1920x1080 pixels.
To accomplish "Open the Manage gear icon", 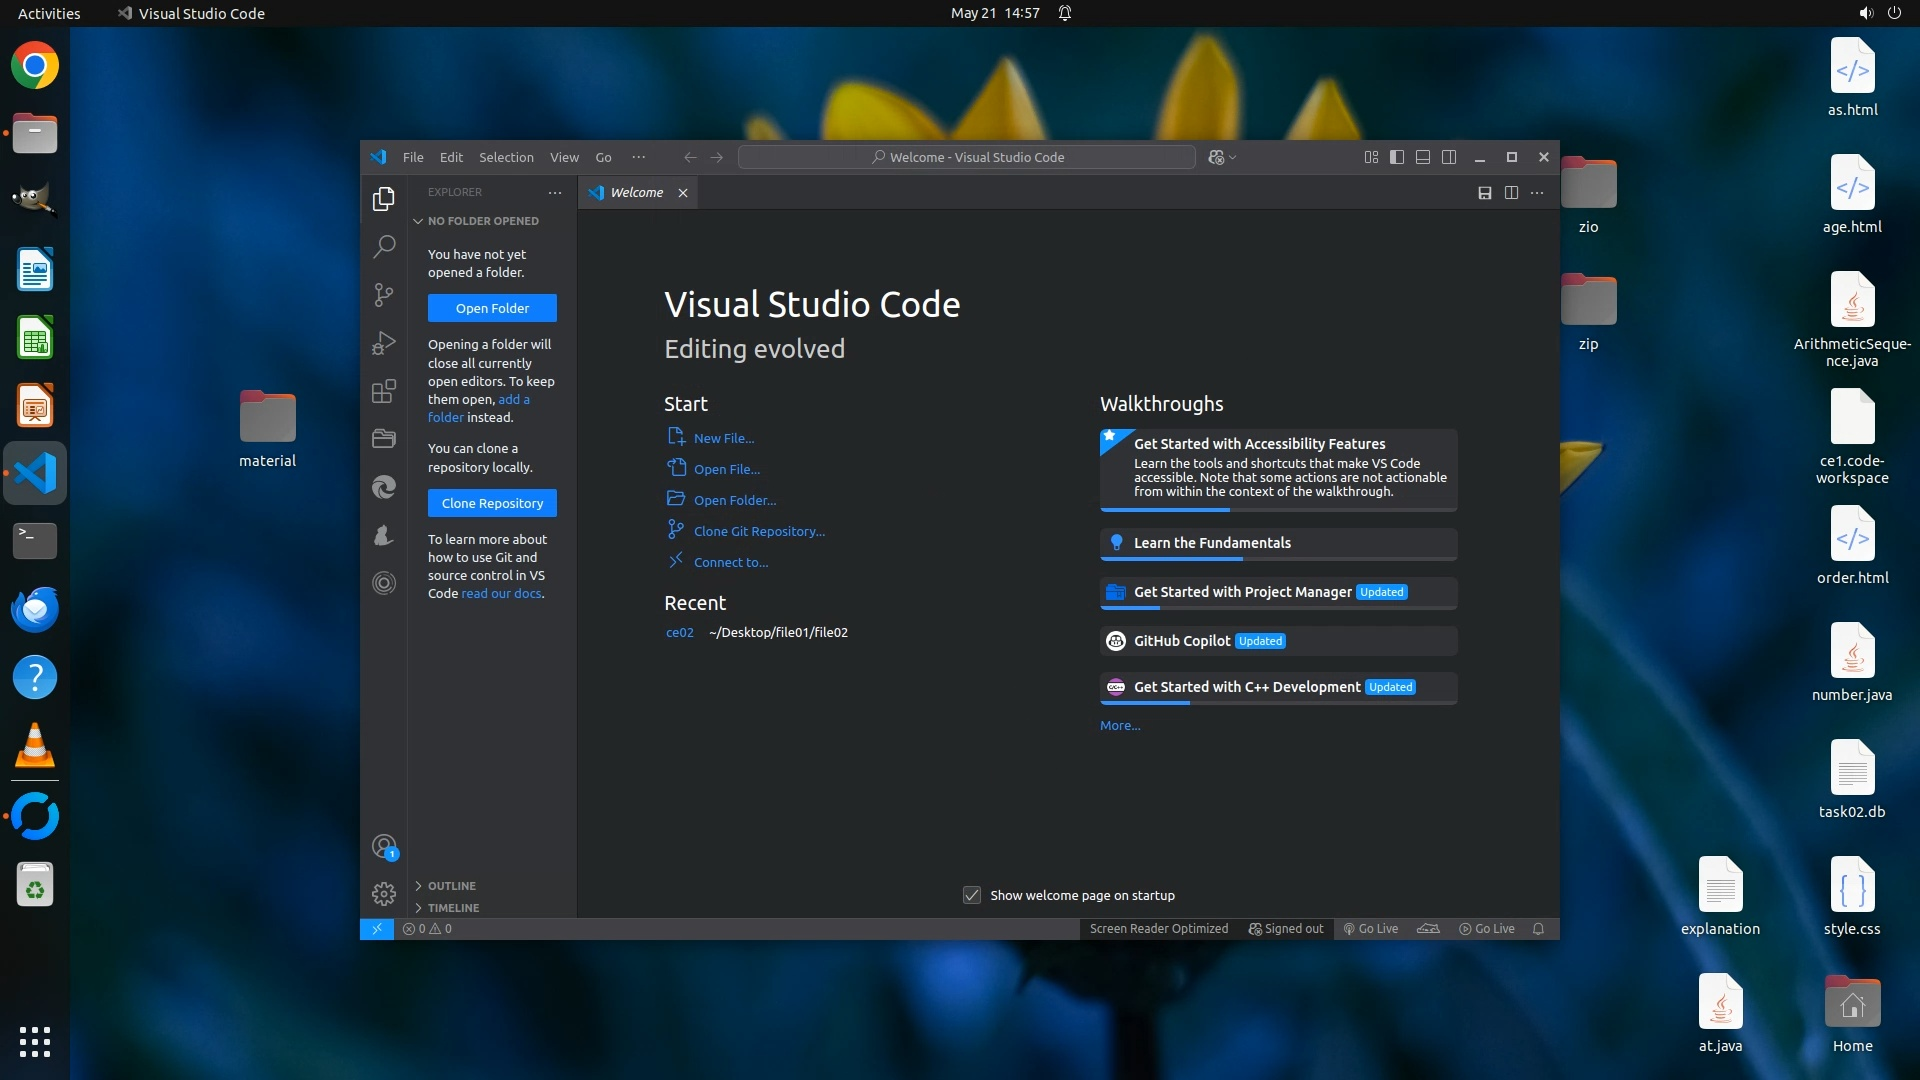I will pos(384,894).
